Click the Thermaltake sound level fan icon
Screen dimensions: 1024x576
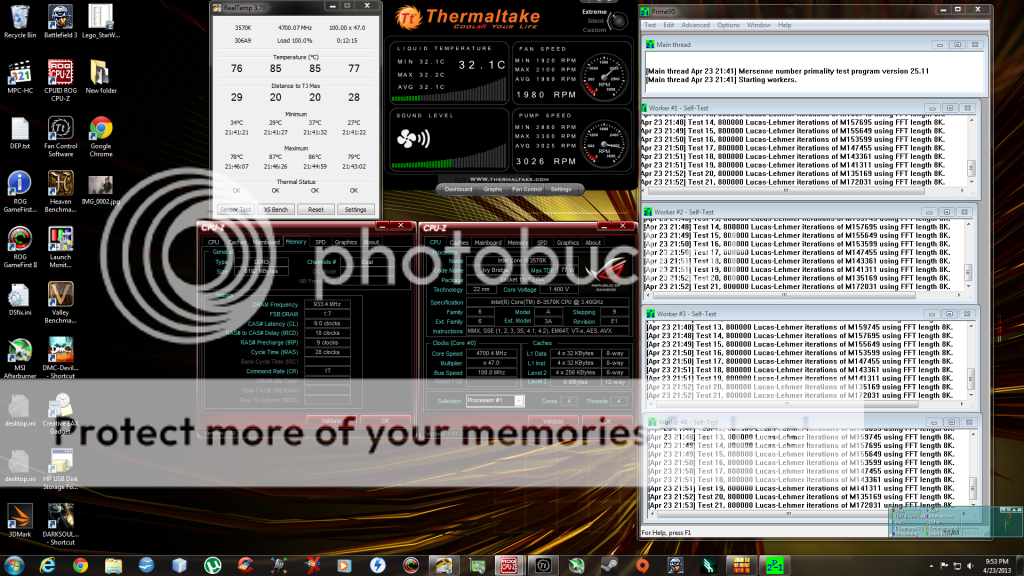413,138
